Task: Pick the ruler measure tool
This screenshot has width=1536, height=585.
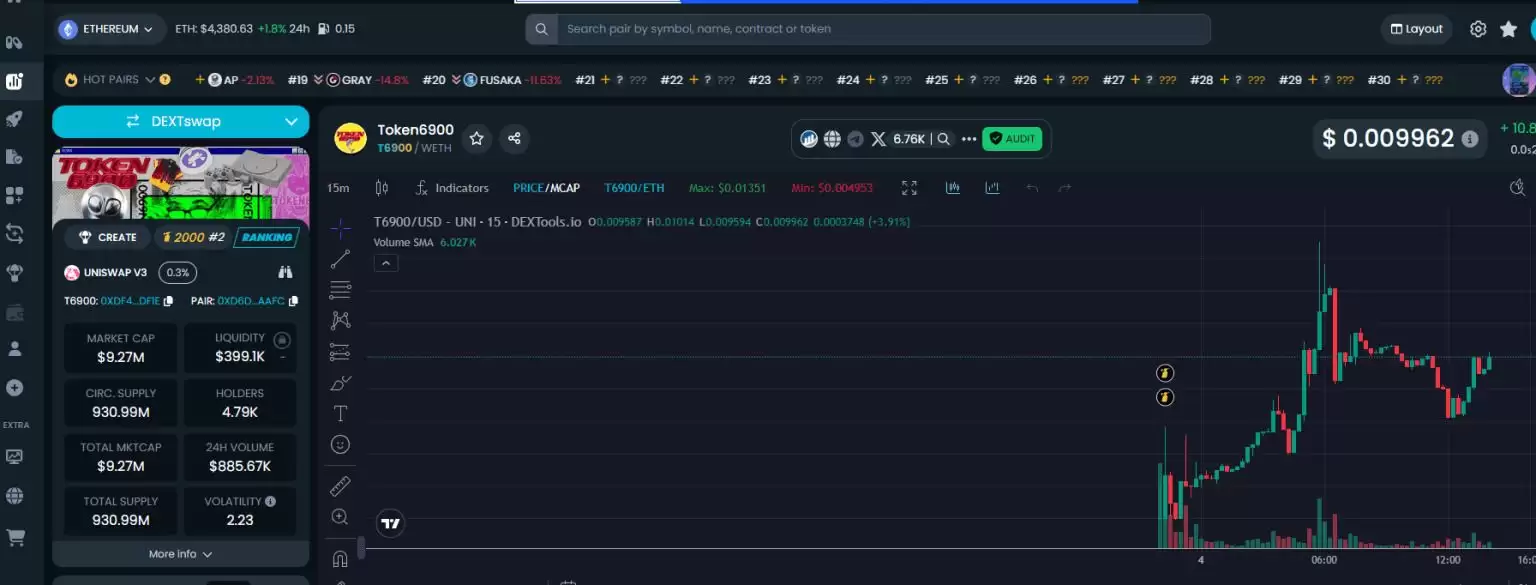Action: [x=340, y=486]
